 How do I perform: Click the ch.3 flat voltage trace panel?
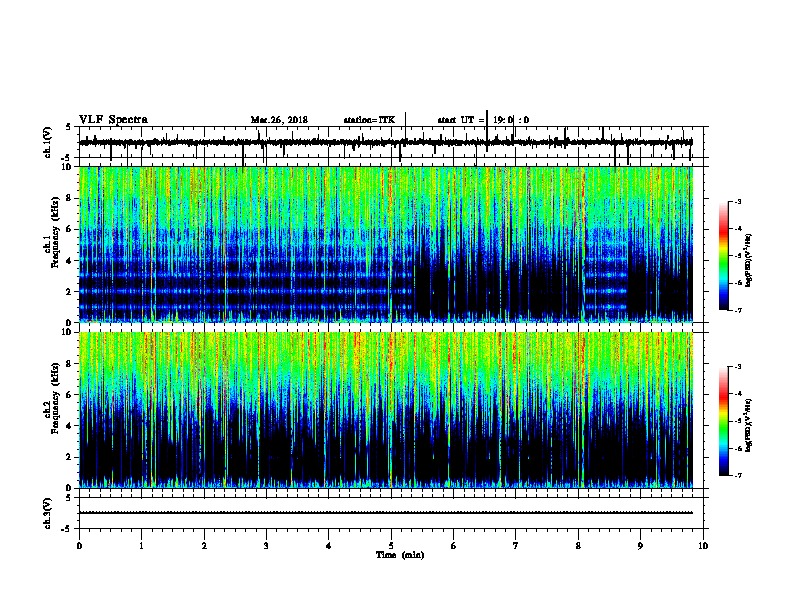tap(390, 513)
